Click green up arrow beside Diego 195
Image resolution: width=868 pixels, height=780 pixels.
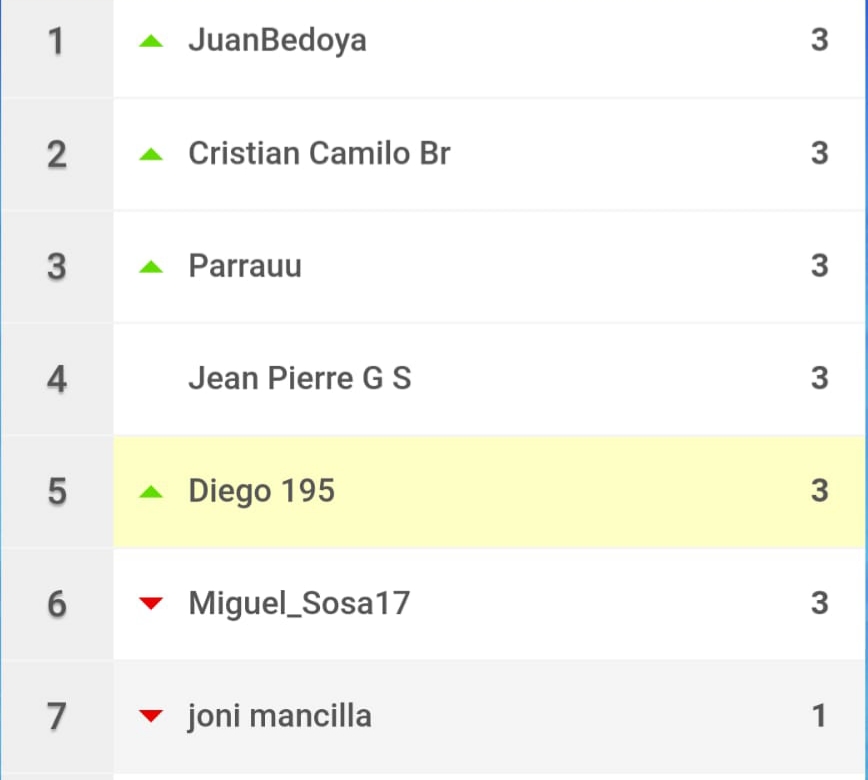click(151, 492)
